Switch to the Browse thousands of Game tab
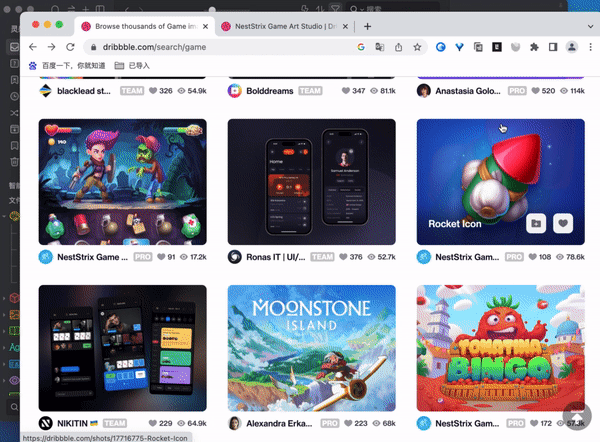This screenshot has height=442, width=600. tap(145, 26)
